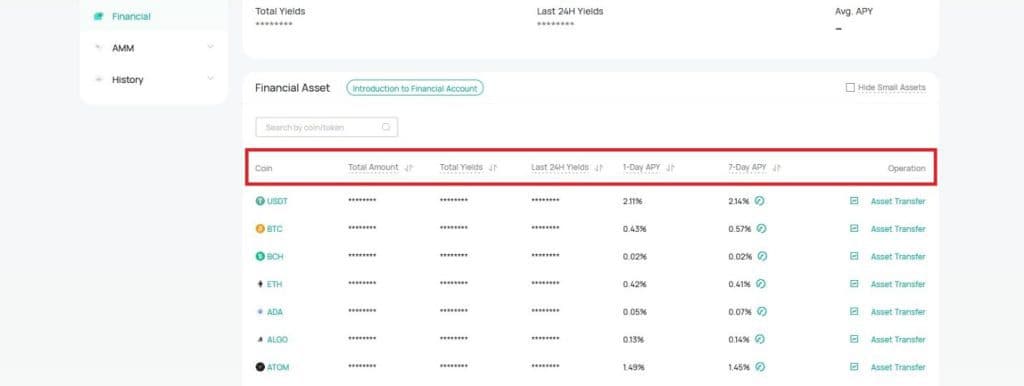Click Asset Transfer for ETH
This screenshot has height=386, width=1024.
pyautogui.click(x=898, y=284)
